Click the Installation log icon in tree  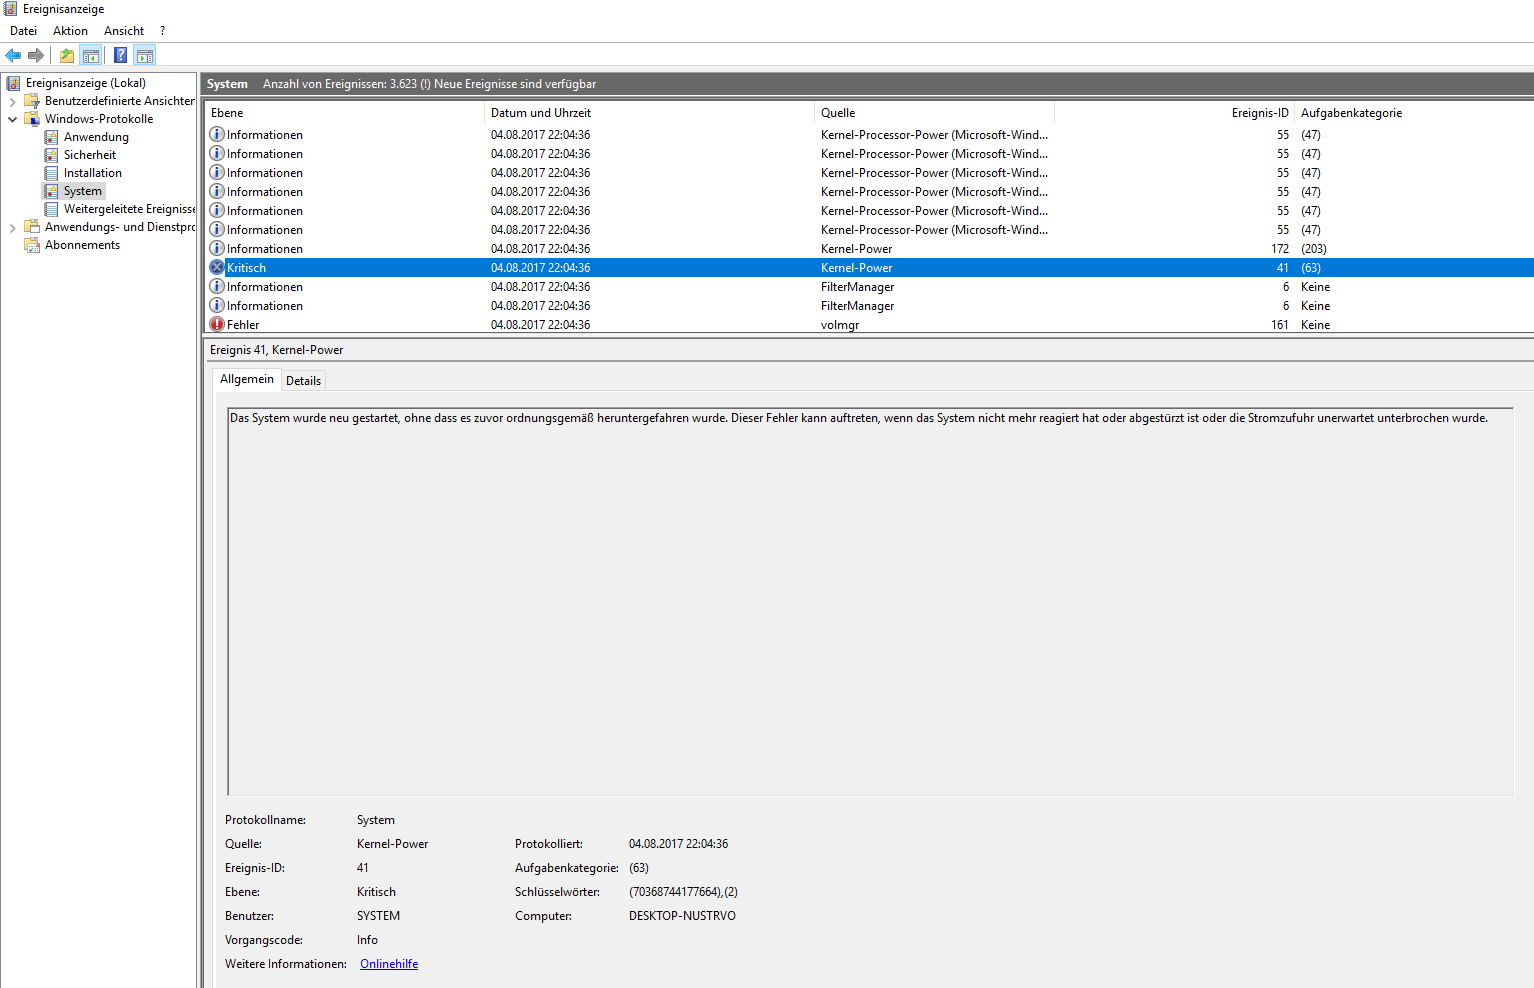[51, 173]
